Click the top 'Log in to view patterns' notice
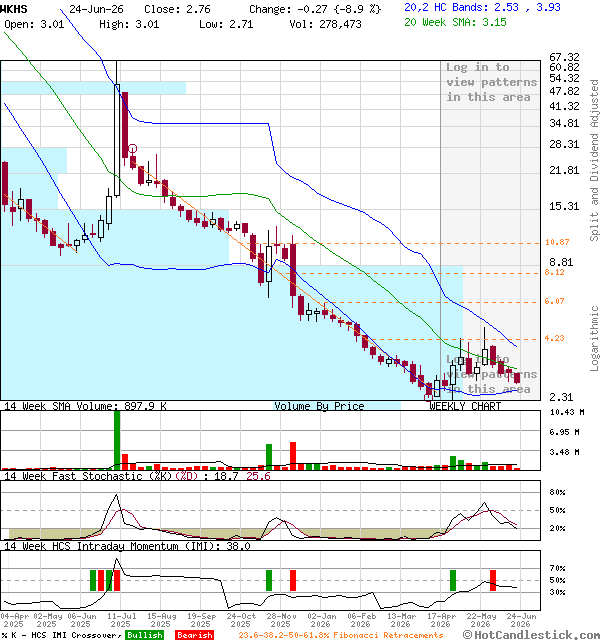Viewport: 600px width, 640px height. point(491,82)
